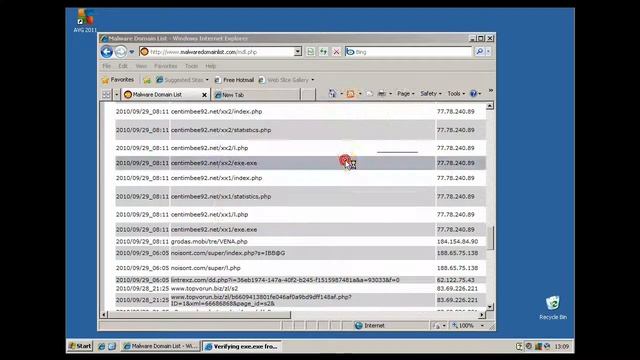Open the tab list dropdown arrow
Image resolution: width=640 pixels, height=360 pixels.
click(x=116, y=95)
